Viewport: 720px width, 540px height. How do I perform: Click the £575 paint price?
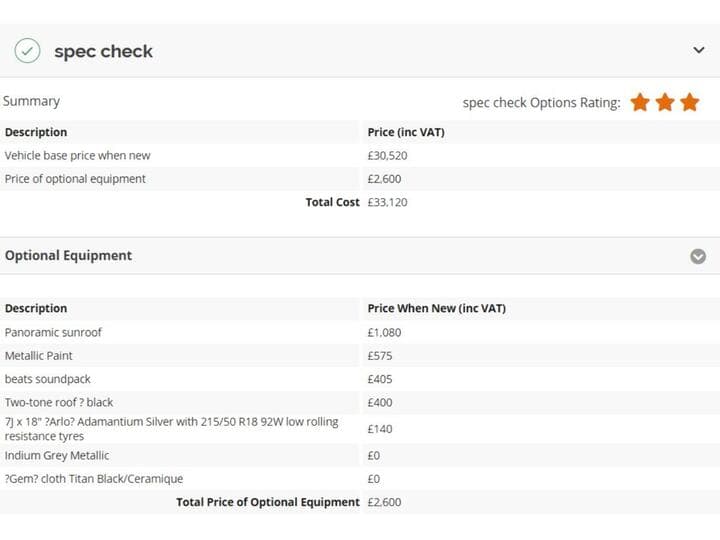(380, 356)
